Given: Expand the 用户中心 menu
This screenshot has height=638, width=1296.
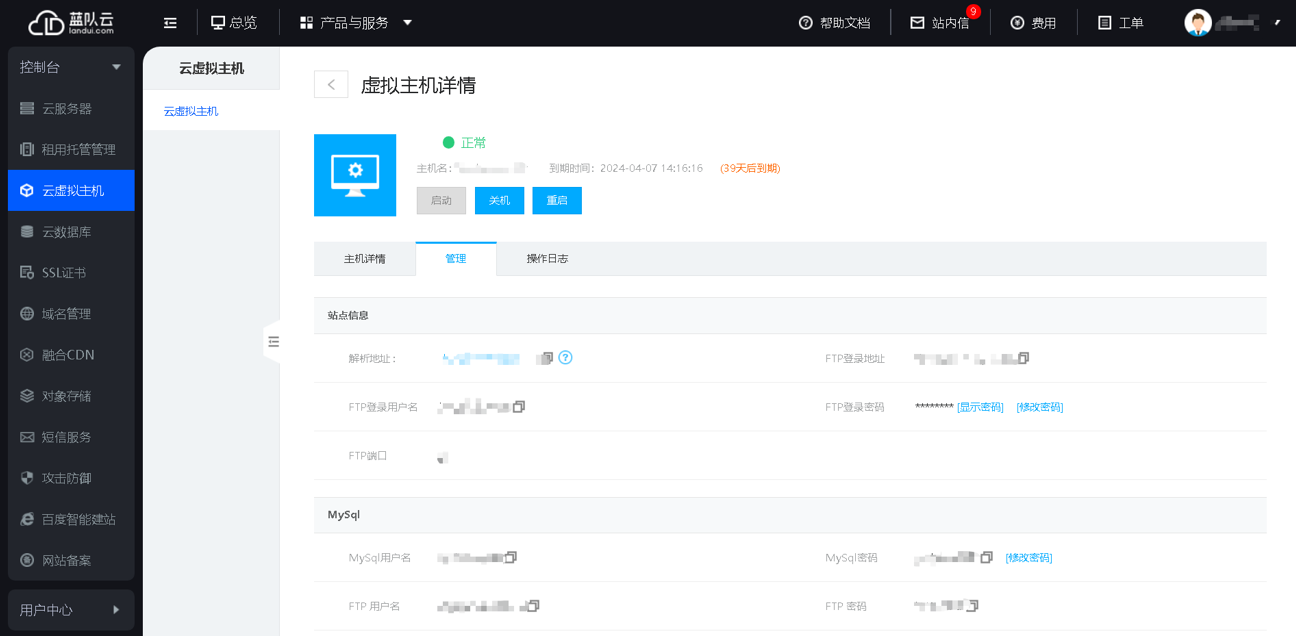Looking at the screenshot, I should point(116,609).
